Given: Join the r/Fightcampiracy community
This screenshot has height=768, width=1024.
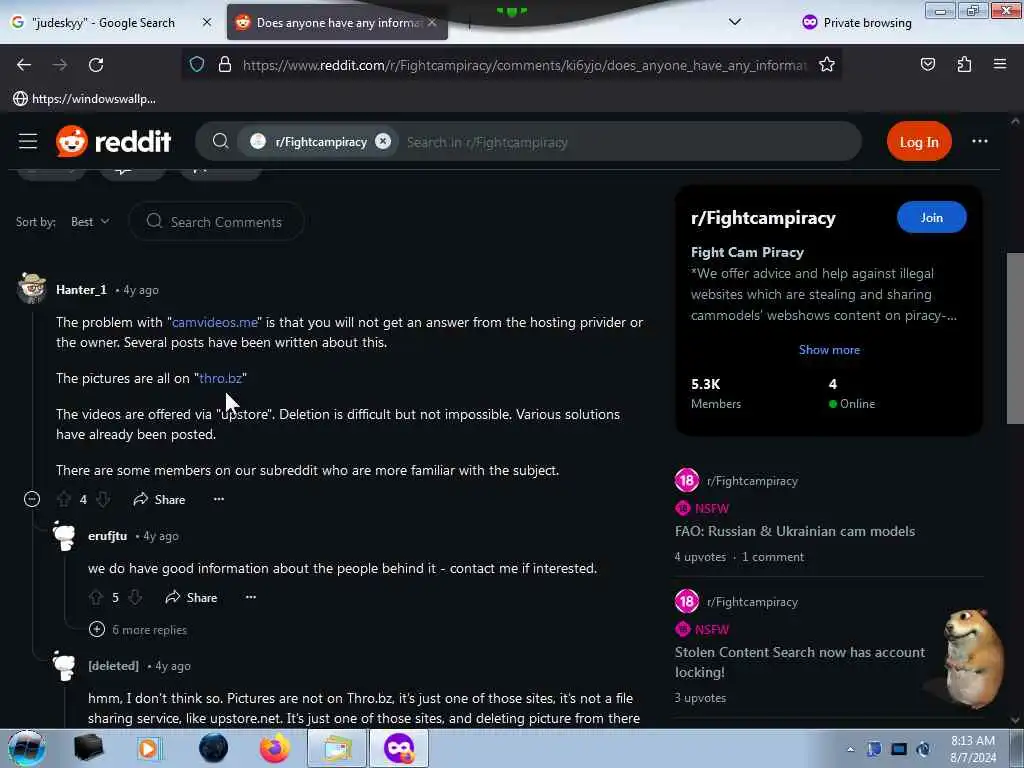Looking at the screenshot, I should click(x=931, y=217).
